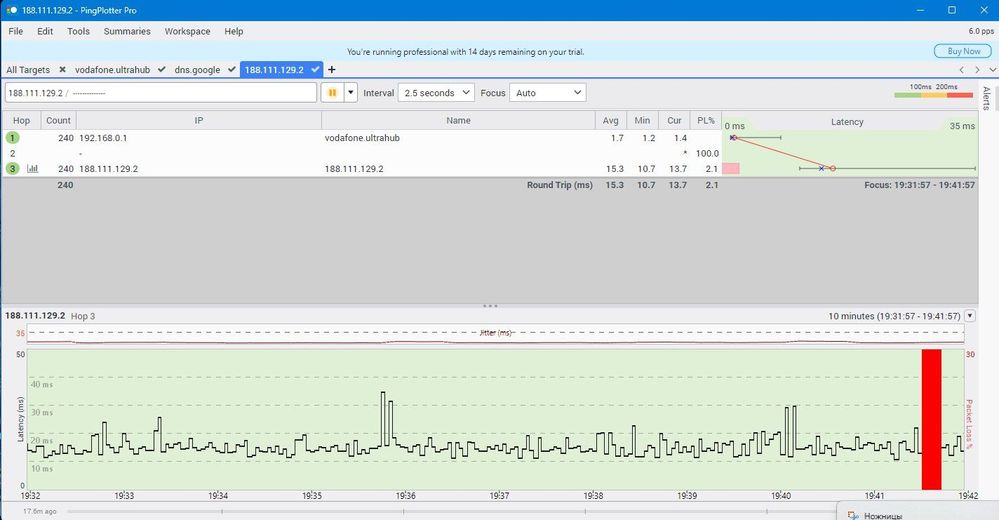The height and width of the screenshot is (520, 999).
Task: Click checkmark on dns.google tab
Action: (x=232, y=69)
